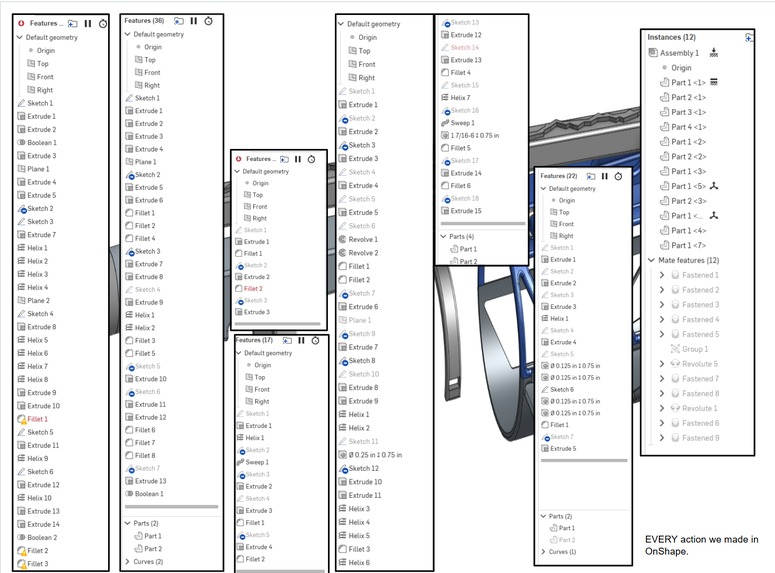Collapse the Parts (4) section

click(443, 236)
